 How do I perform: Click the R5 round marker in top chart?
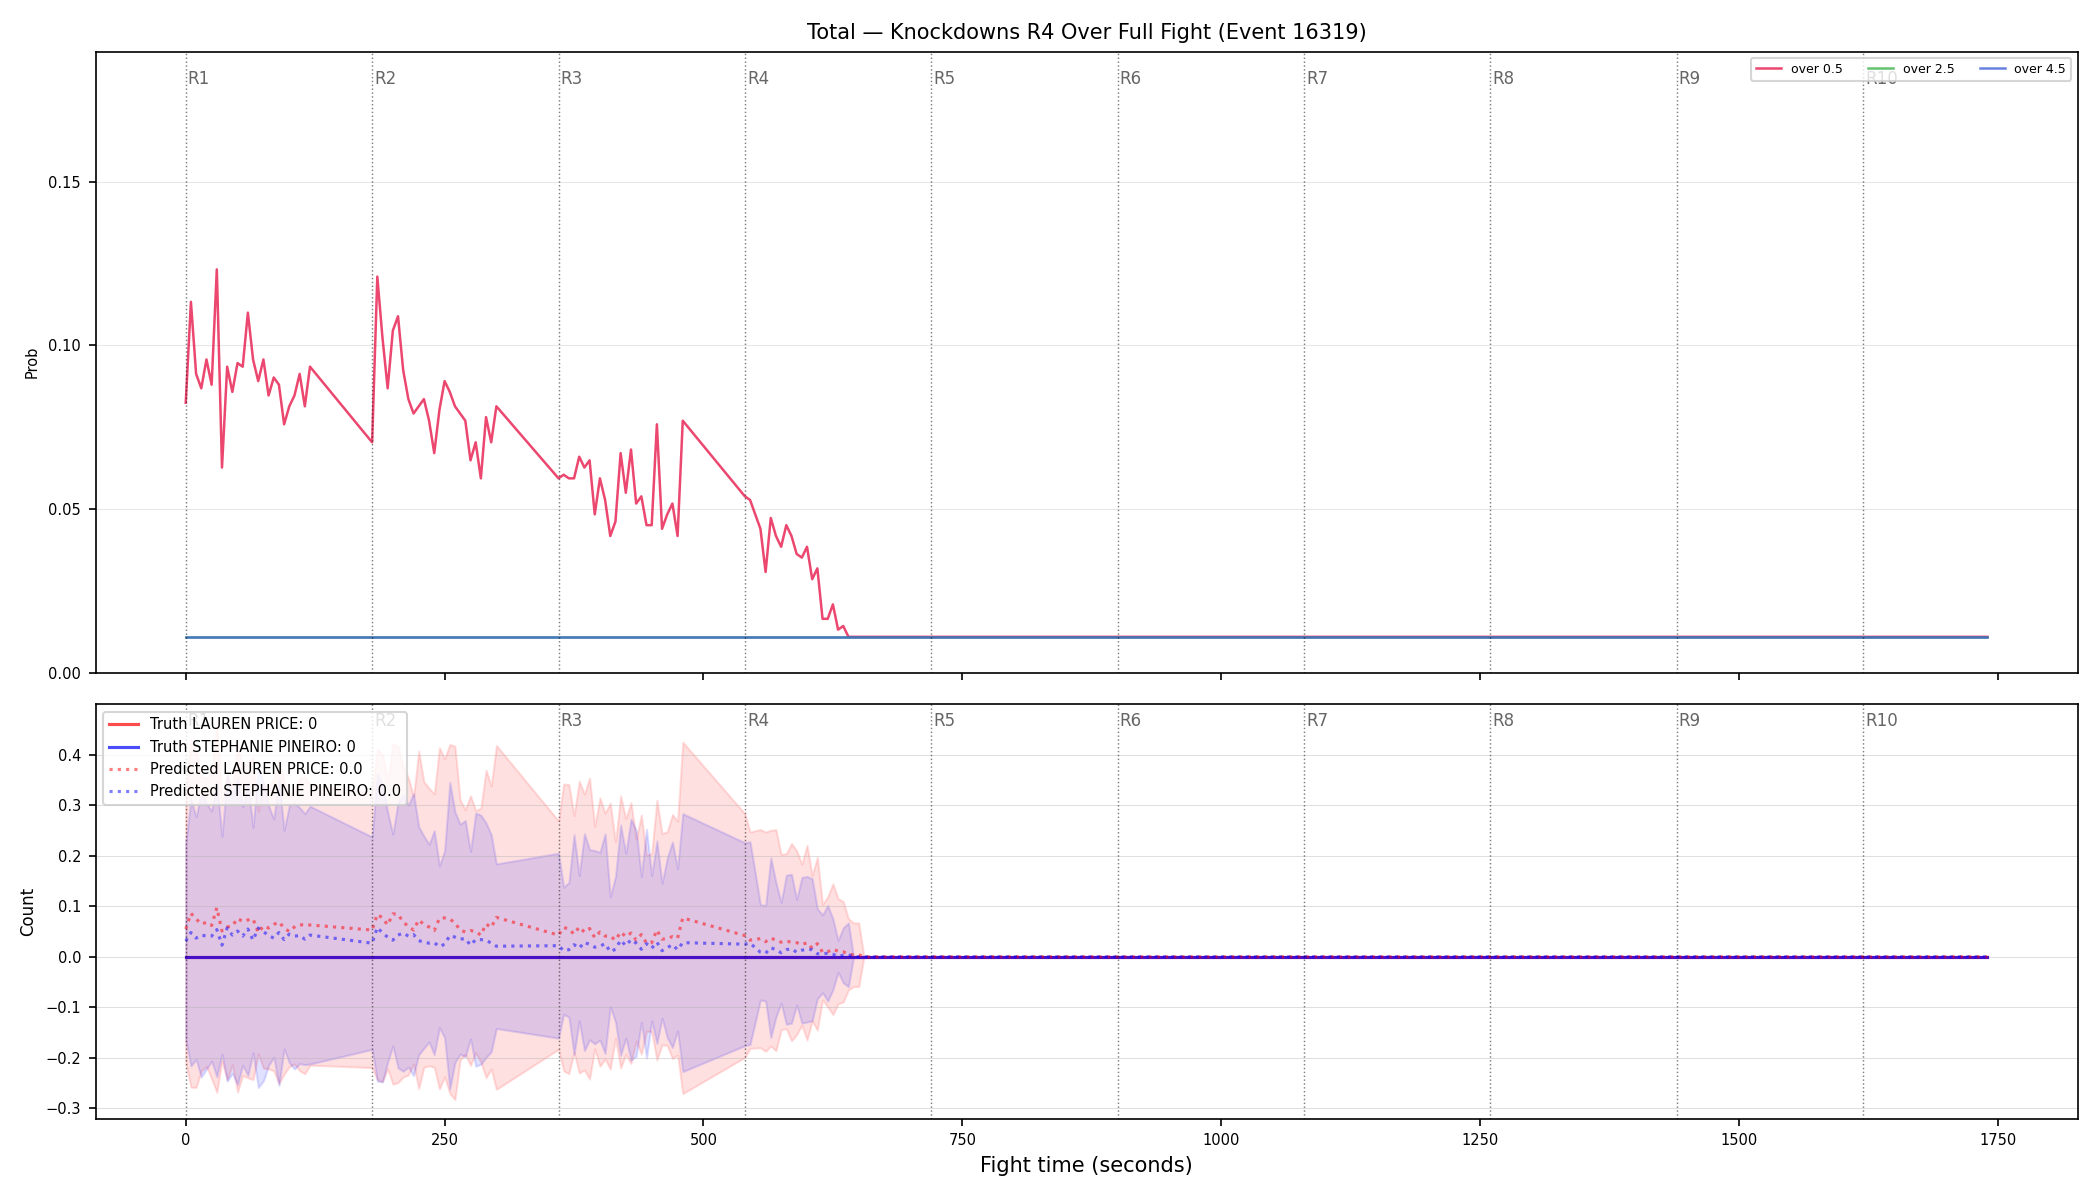point(944,78)
